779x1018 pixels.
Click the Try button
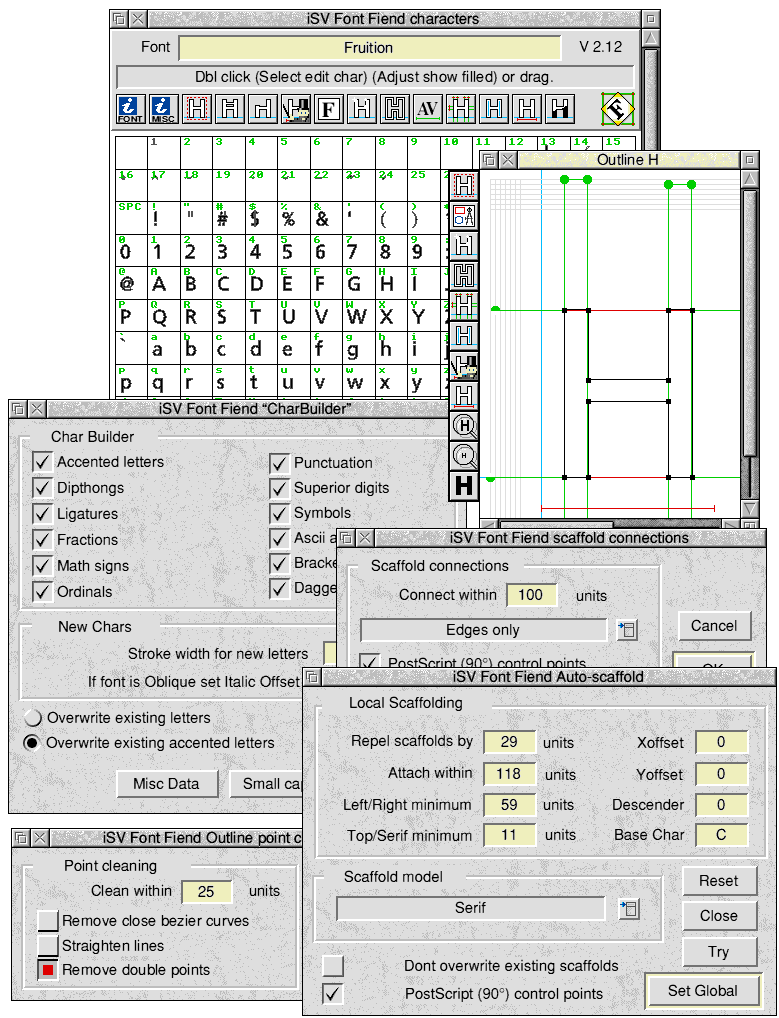pyautogui.click(x=719, y=952)
